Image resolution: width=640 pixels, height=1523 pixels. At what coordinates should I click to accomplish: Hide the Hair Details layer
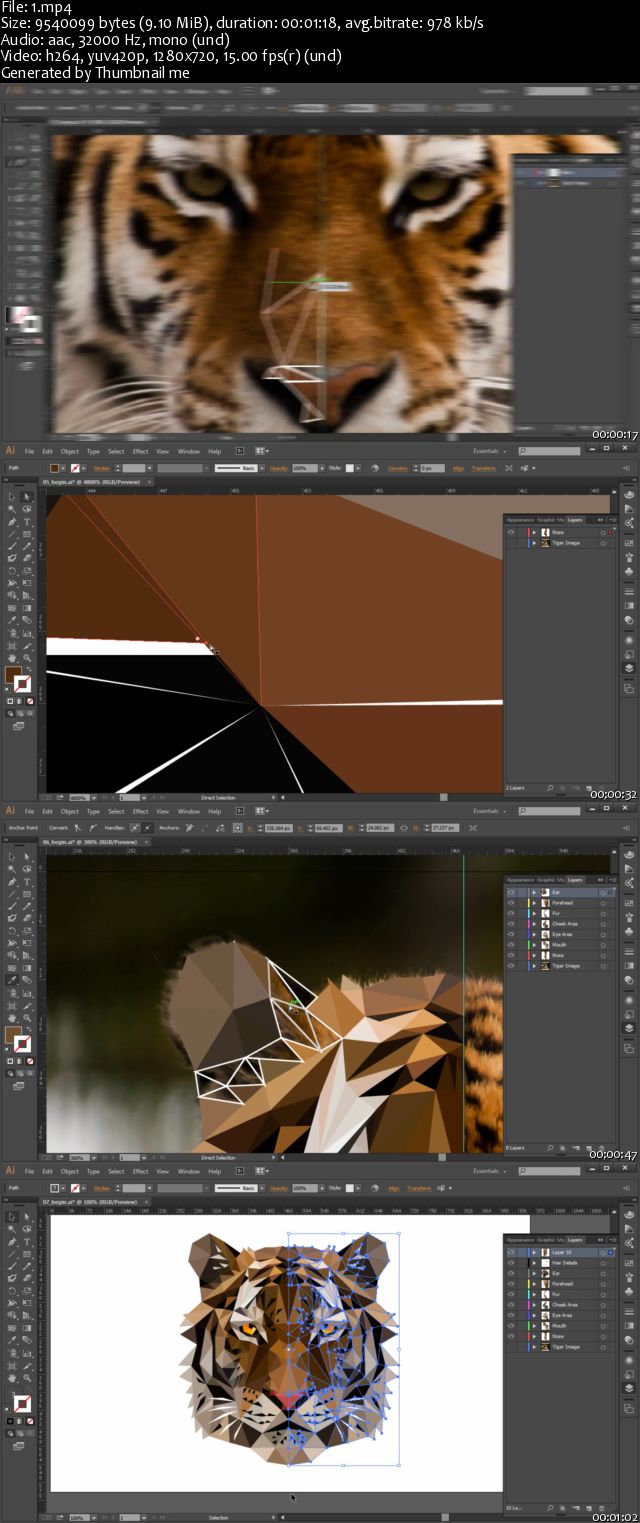pyautogui.click(x=511, y=1263)
